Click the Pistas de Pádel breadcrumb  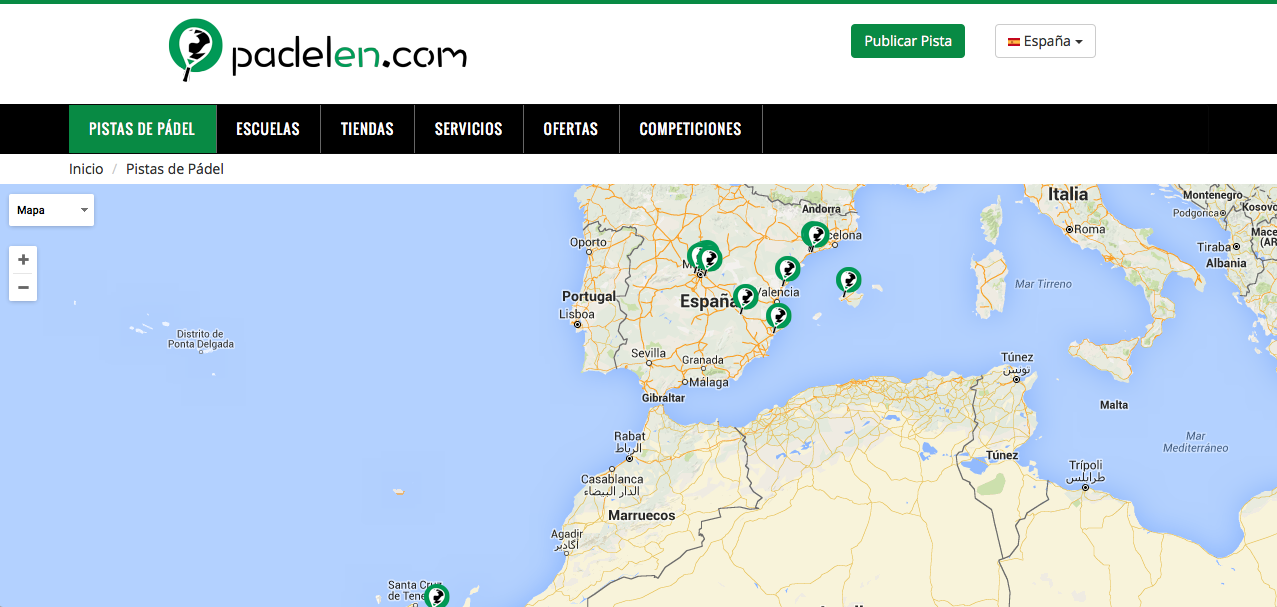click(x=175, y=168)
